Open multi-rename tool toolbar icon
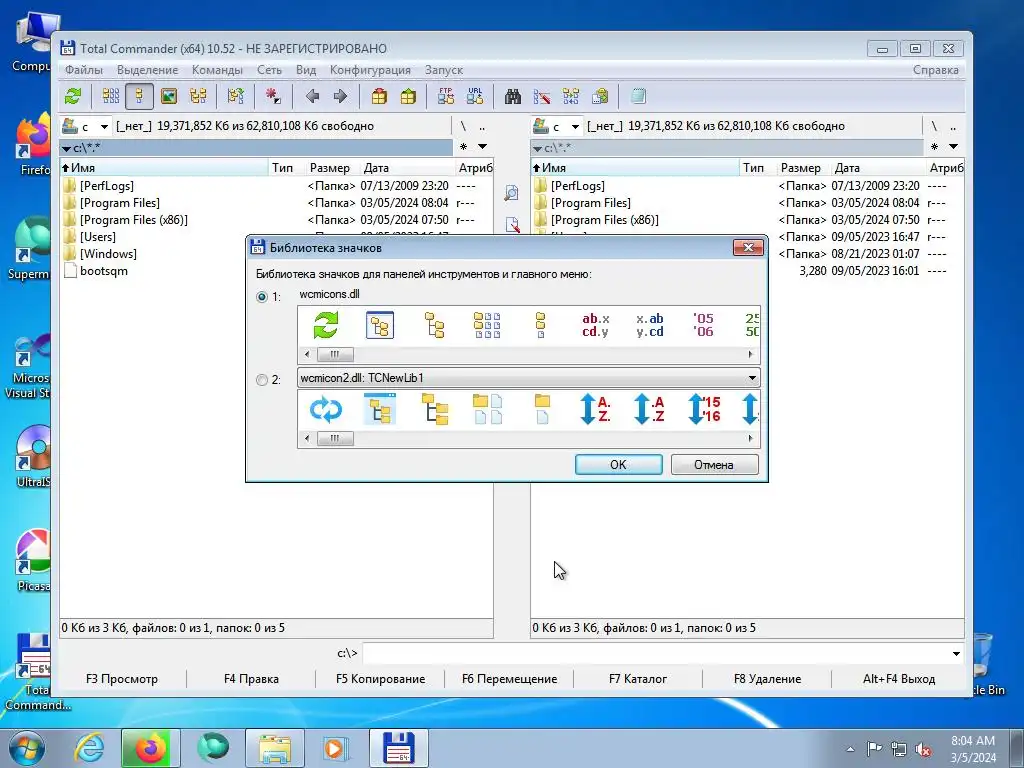Viewport: 1024px width, 768px height. click(542, 97)
